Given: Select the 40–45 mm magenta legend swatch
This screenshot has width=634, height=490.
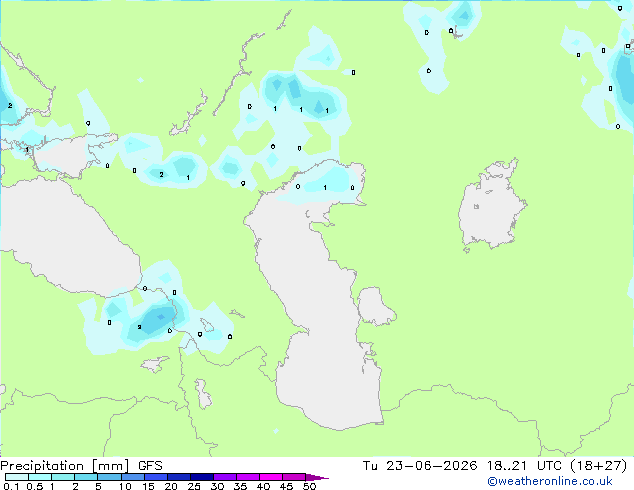Looking at the screenshot, I should coord(271,477).
